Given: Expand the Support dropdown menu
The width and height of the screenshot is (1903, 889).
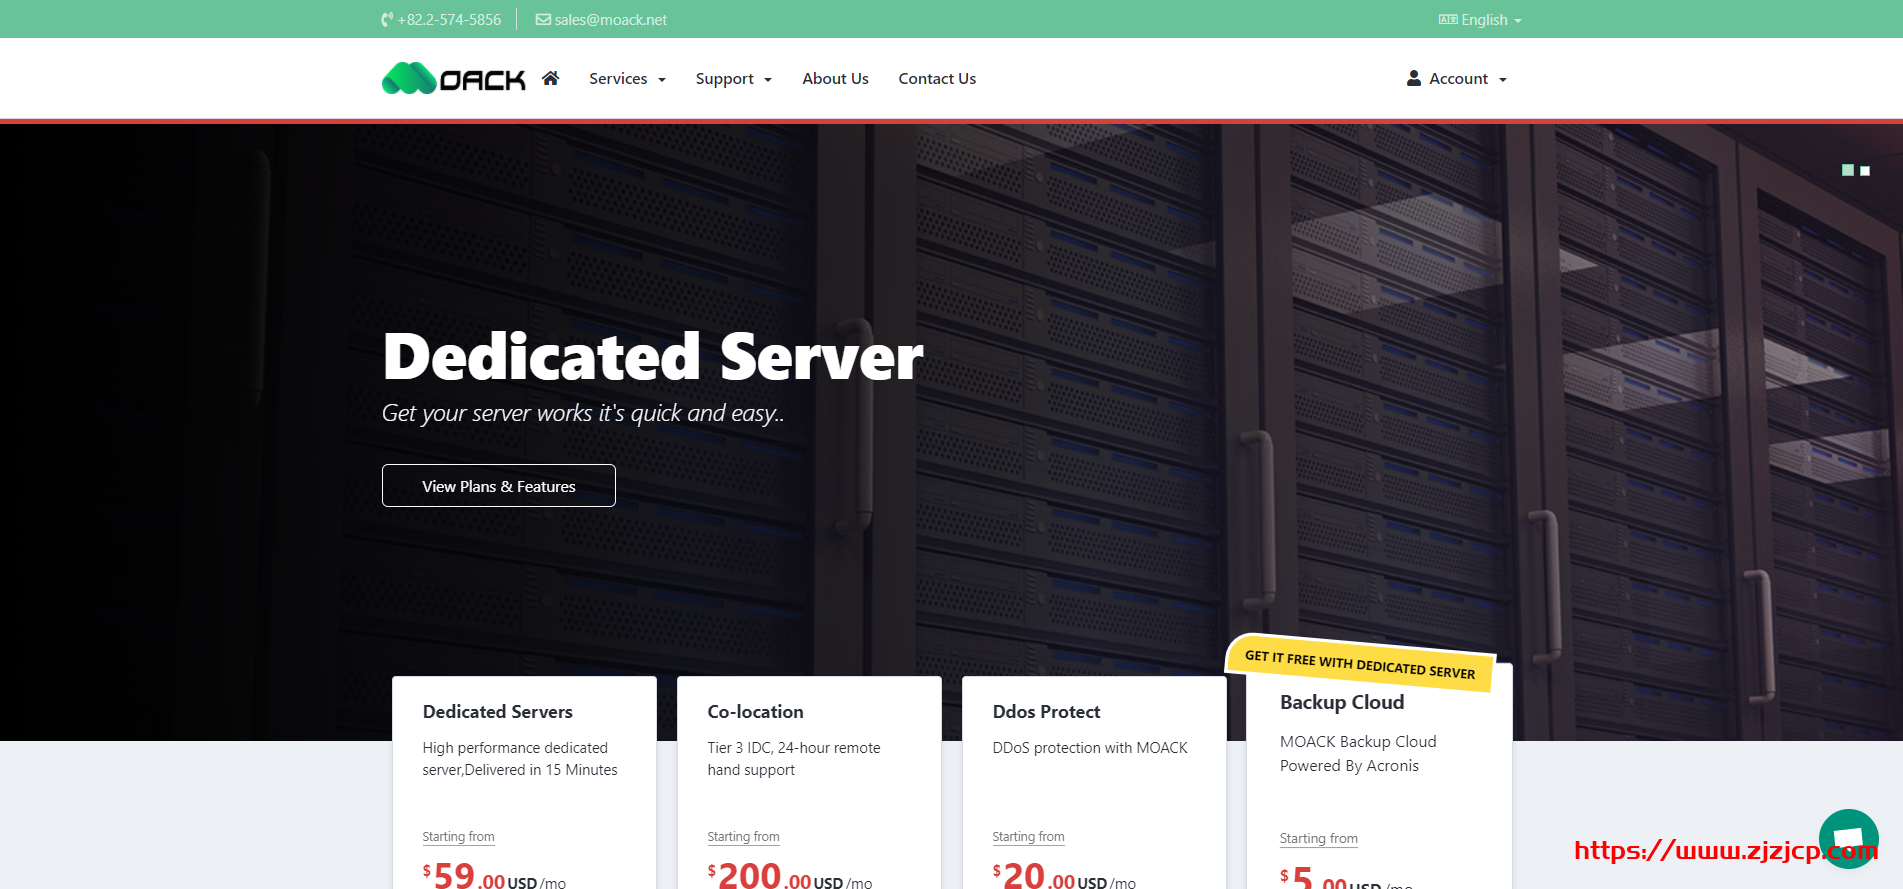Looking at the screenshot, I should tap(733, 79).
